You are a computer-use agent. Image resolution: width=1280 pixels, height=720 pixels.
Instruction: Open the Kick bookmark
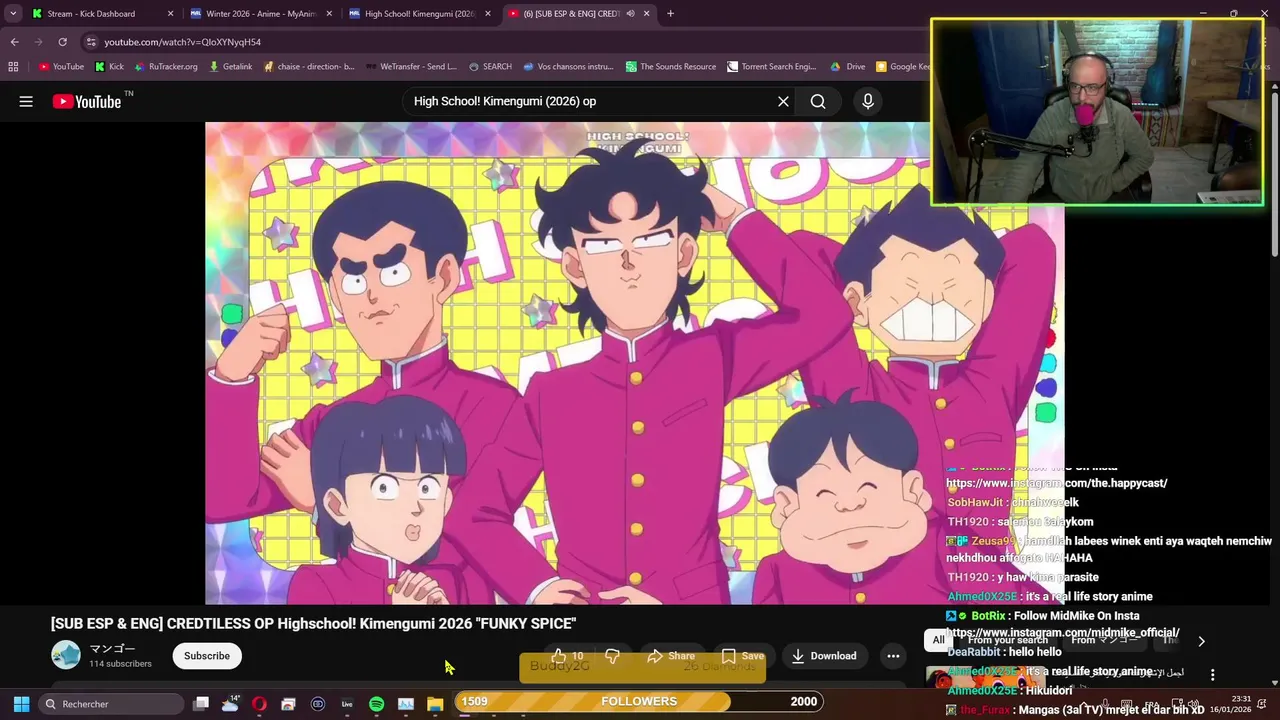tap(110, 67)
